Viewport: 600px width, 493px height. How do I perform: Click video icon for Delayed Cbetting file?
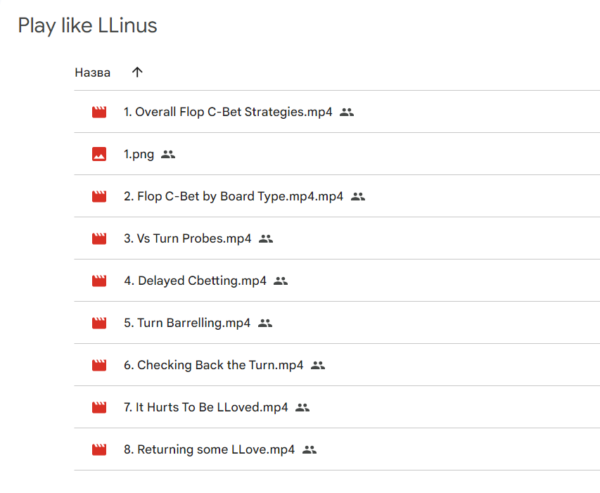tap(99, 281)
